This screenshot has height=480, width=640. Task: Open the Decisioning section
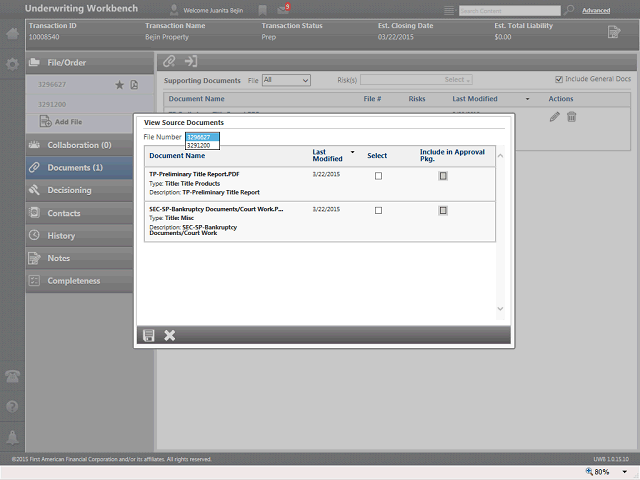tap(80, 190)
